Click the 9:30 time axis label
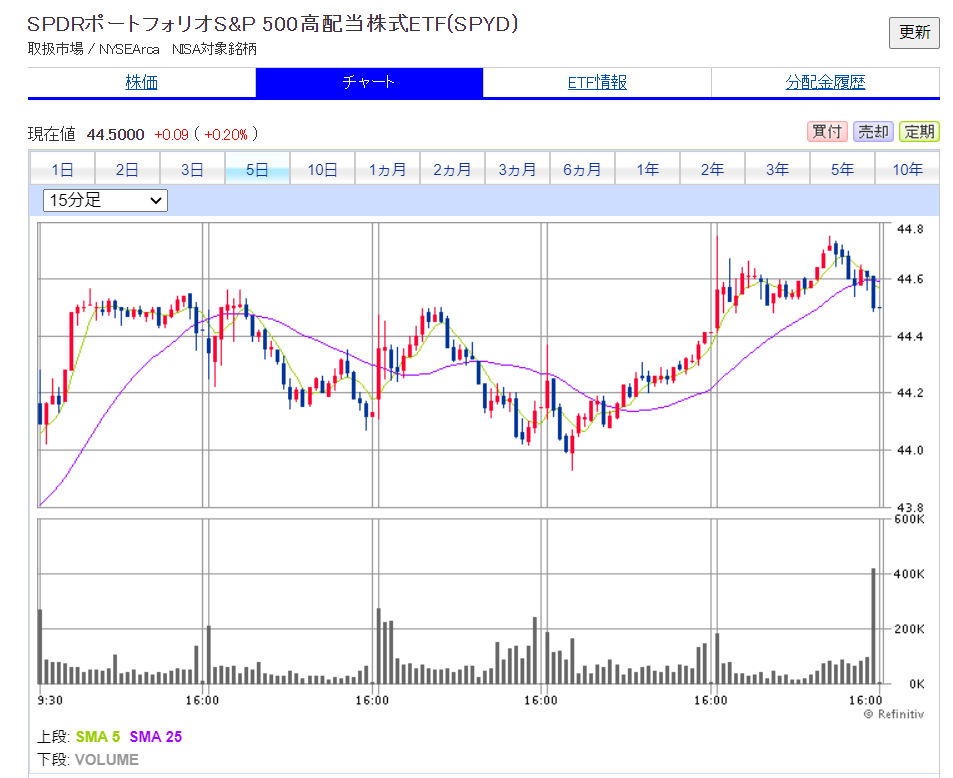This screenshot has height=778, width=953. tap(50, 701)
